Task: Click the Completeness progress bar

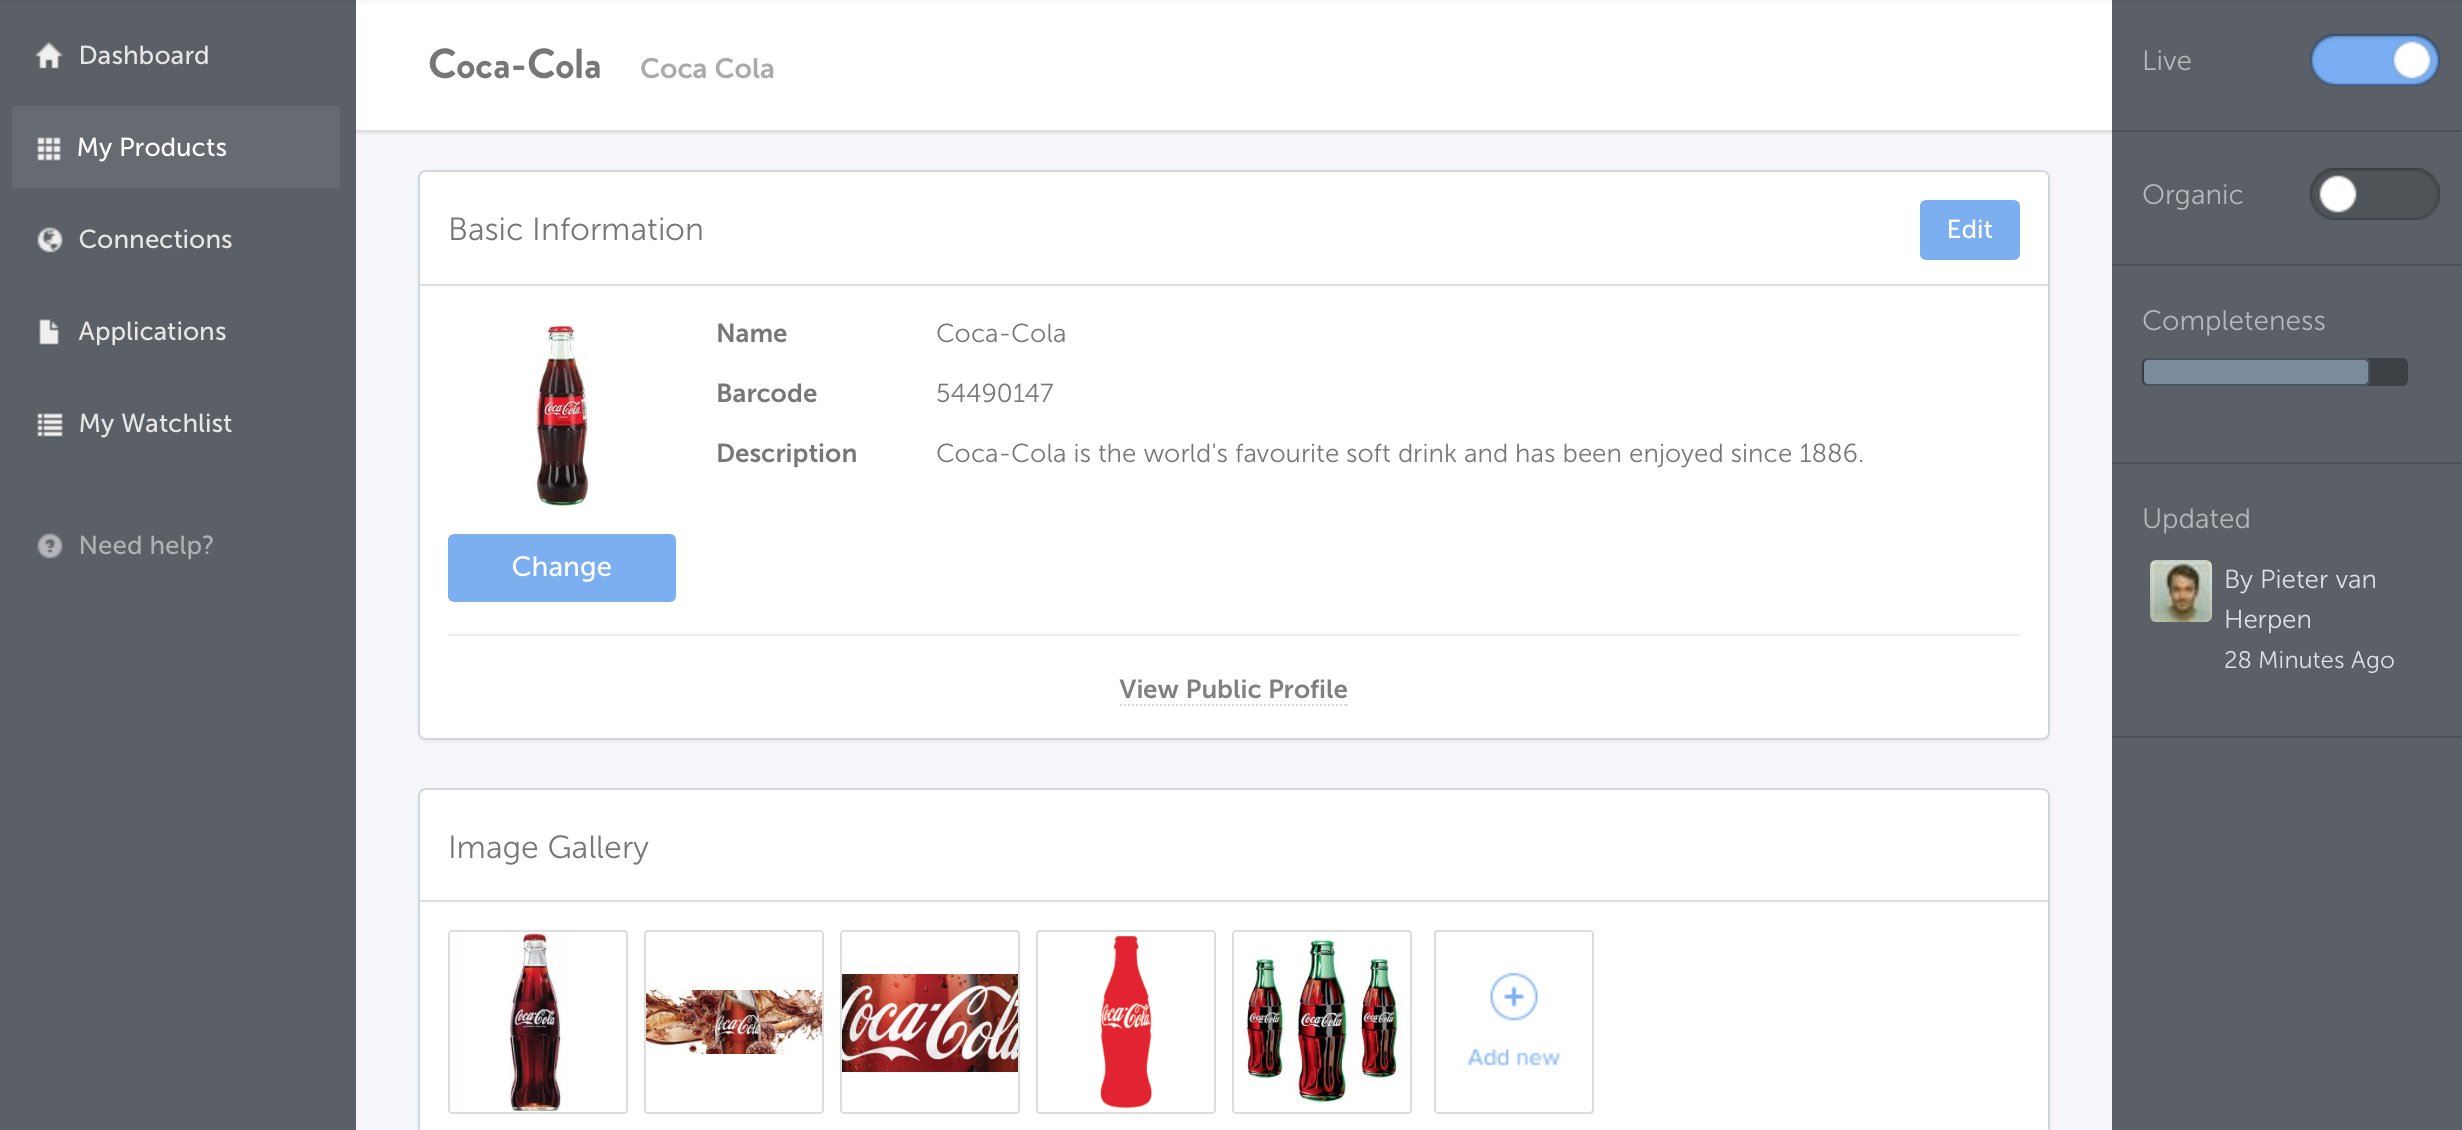Action: tap(2274, 372)
